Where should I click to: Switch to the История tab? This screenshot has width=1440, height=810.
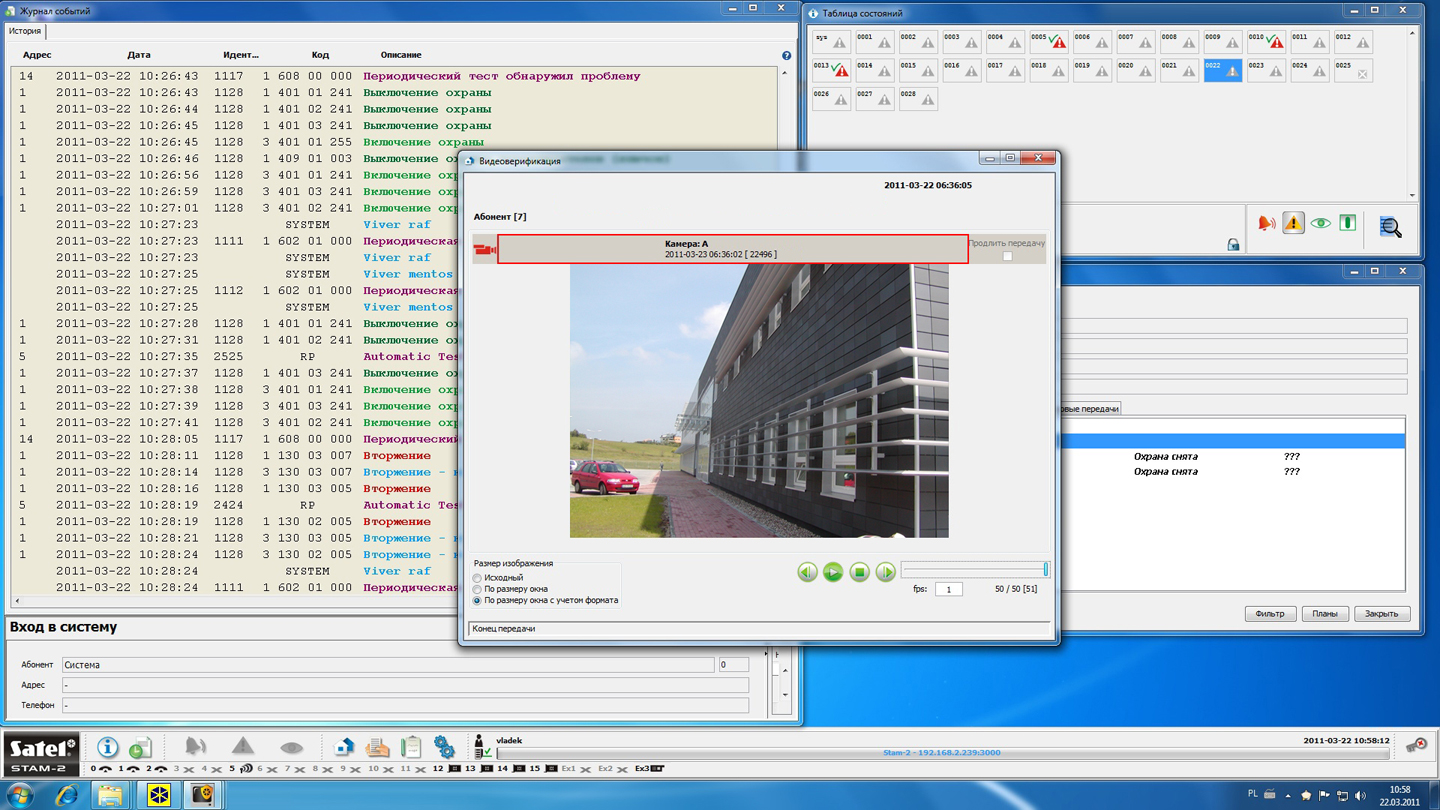(26, 31)
